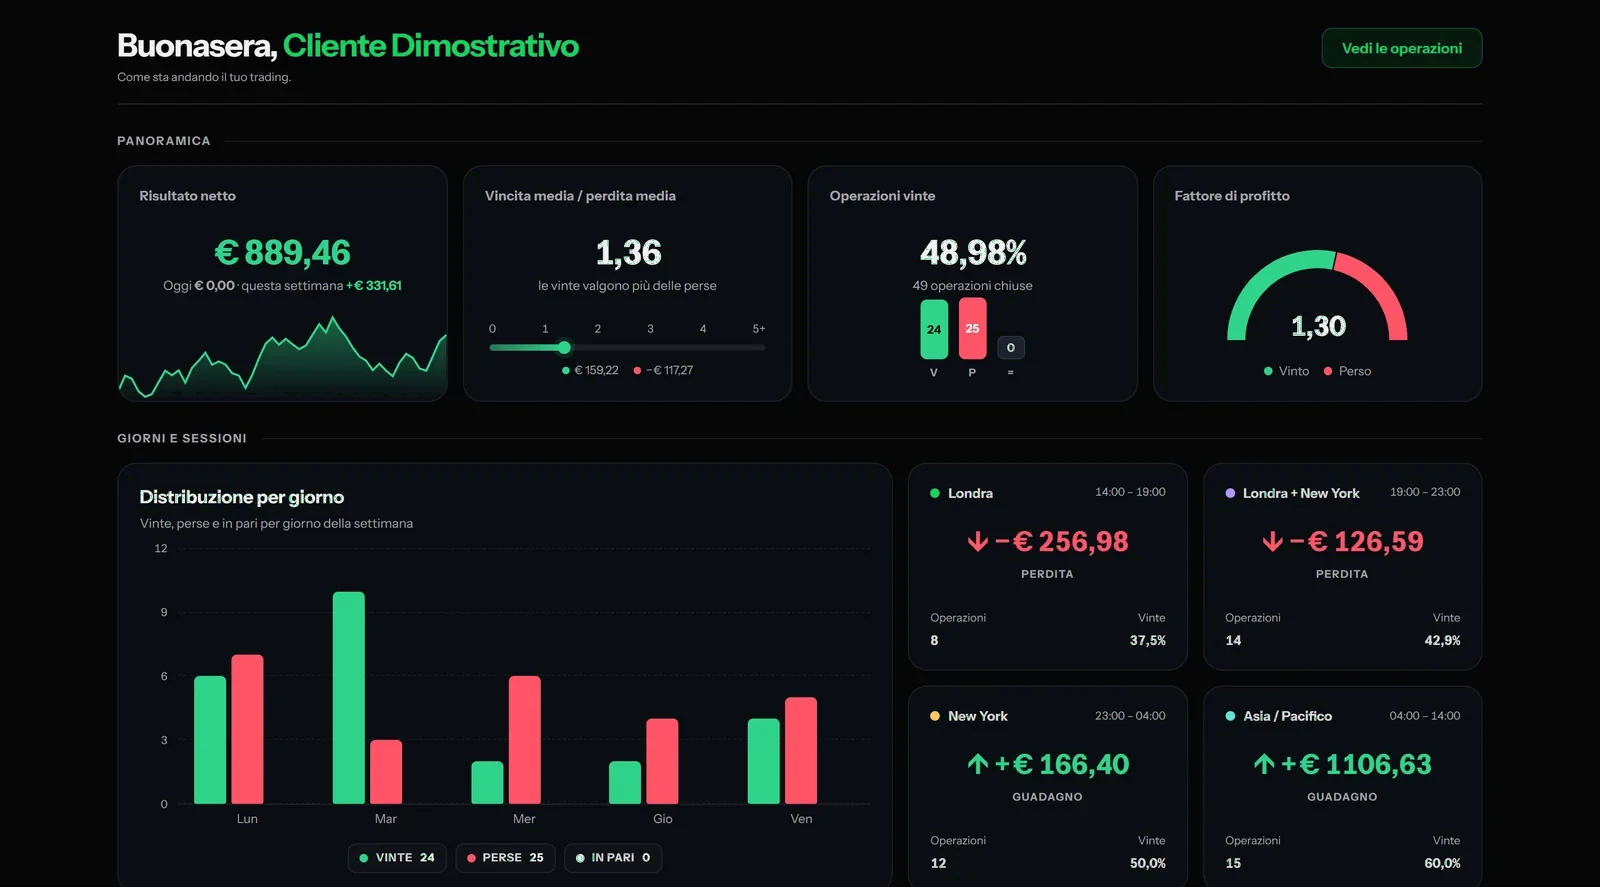Image resolution: width=1600 pixels, height=887 pixels.
Task: Click the 1,36 average ratio value
Action: (x=628, y=253)
